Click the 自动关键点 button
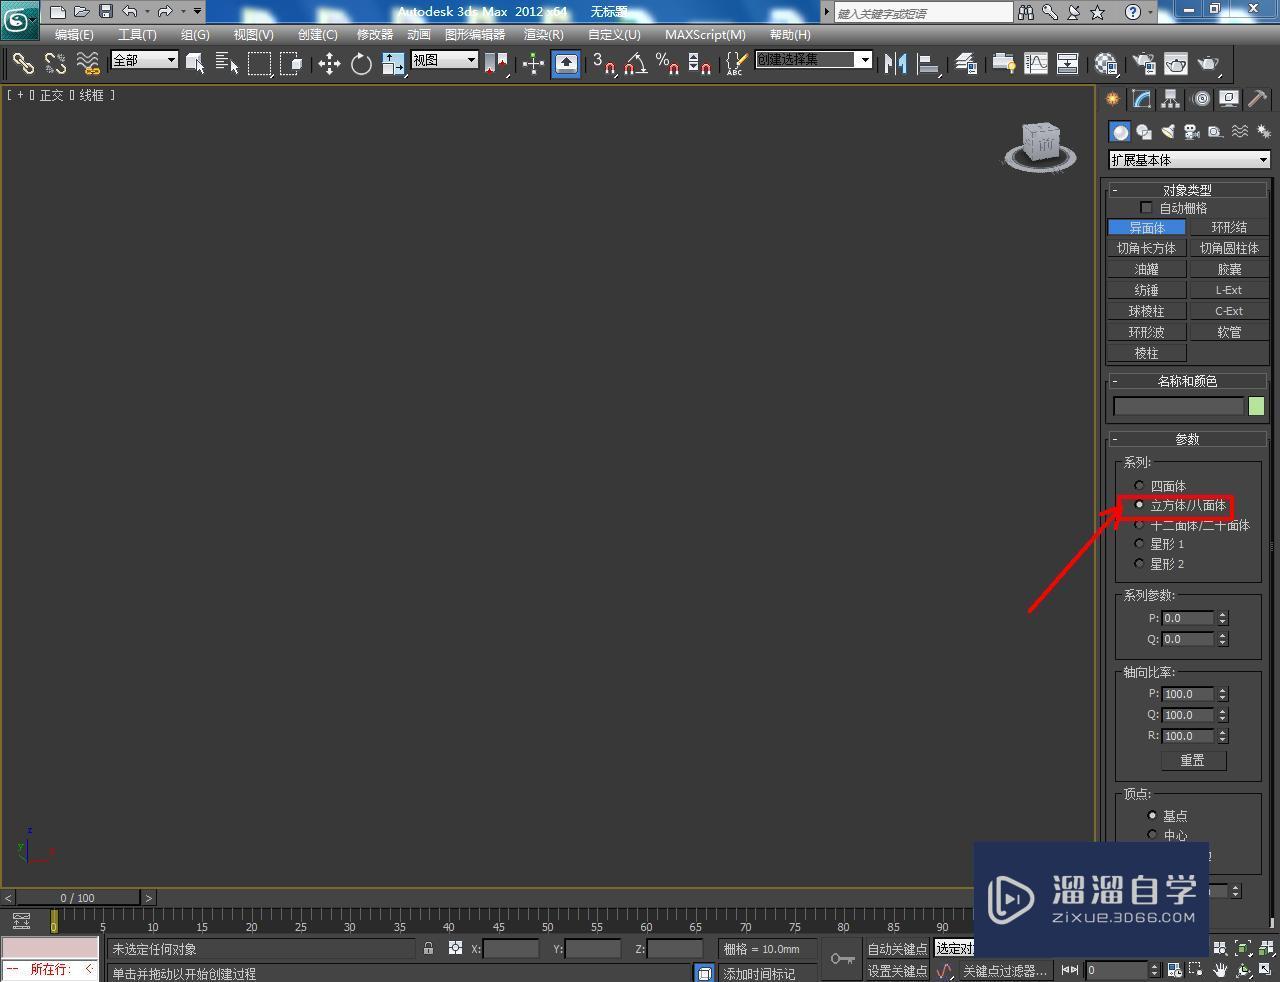The height and width of the screenshot is (982, 1280). [x=897, y=949]
